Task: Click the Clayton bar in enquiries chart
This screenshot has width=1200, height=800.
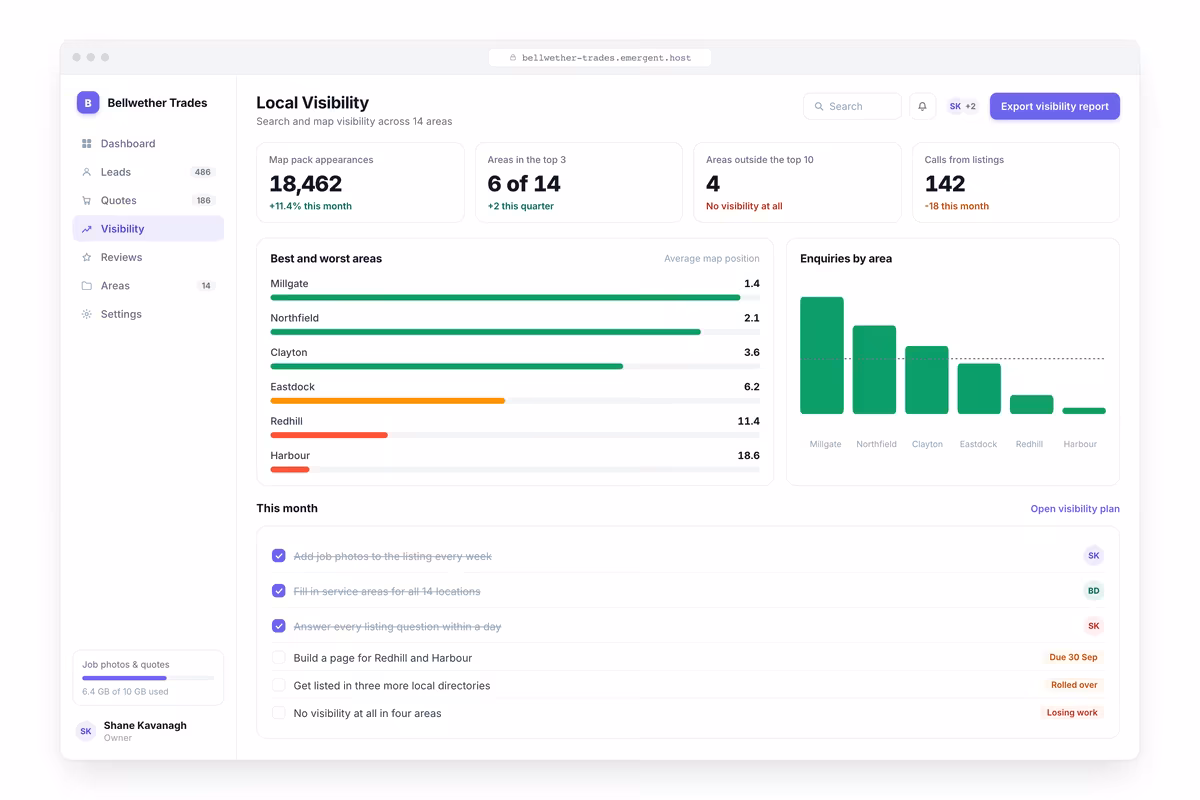Action: click(927, 380)
